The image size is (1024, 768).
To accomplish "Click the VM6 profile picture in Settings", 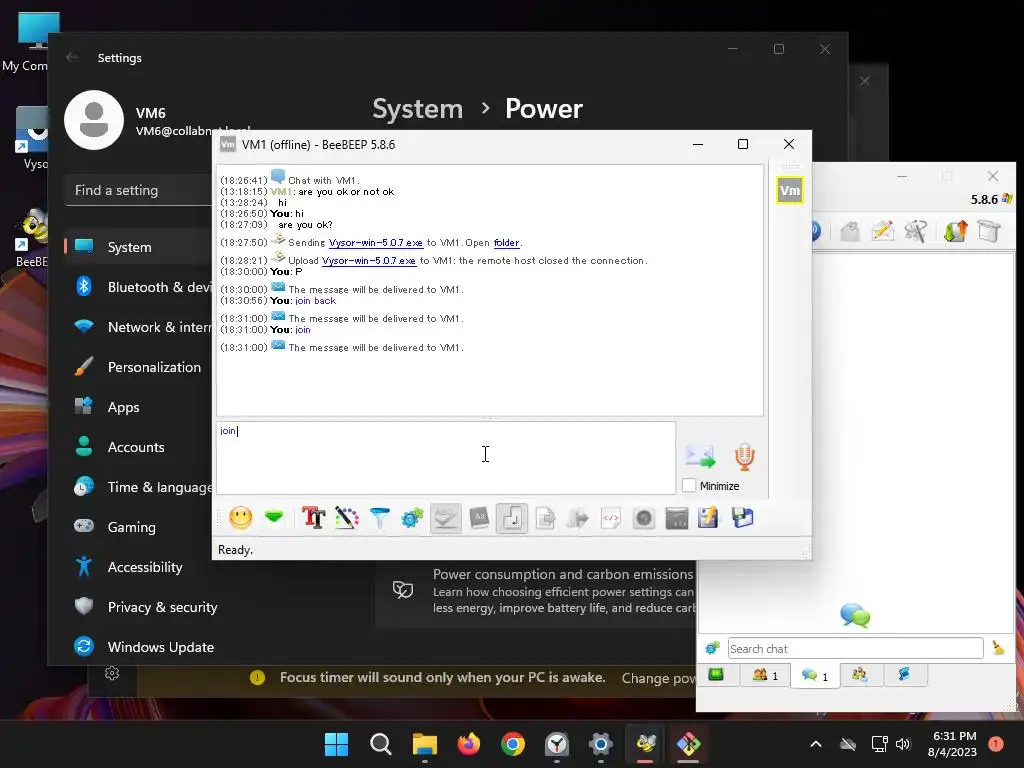I will (93, 120).
